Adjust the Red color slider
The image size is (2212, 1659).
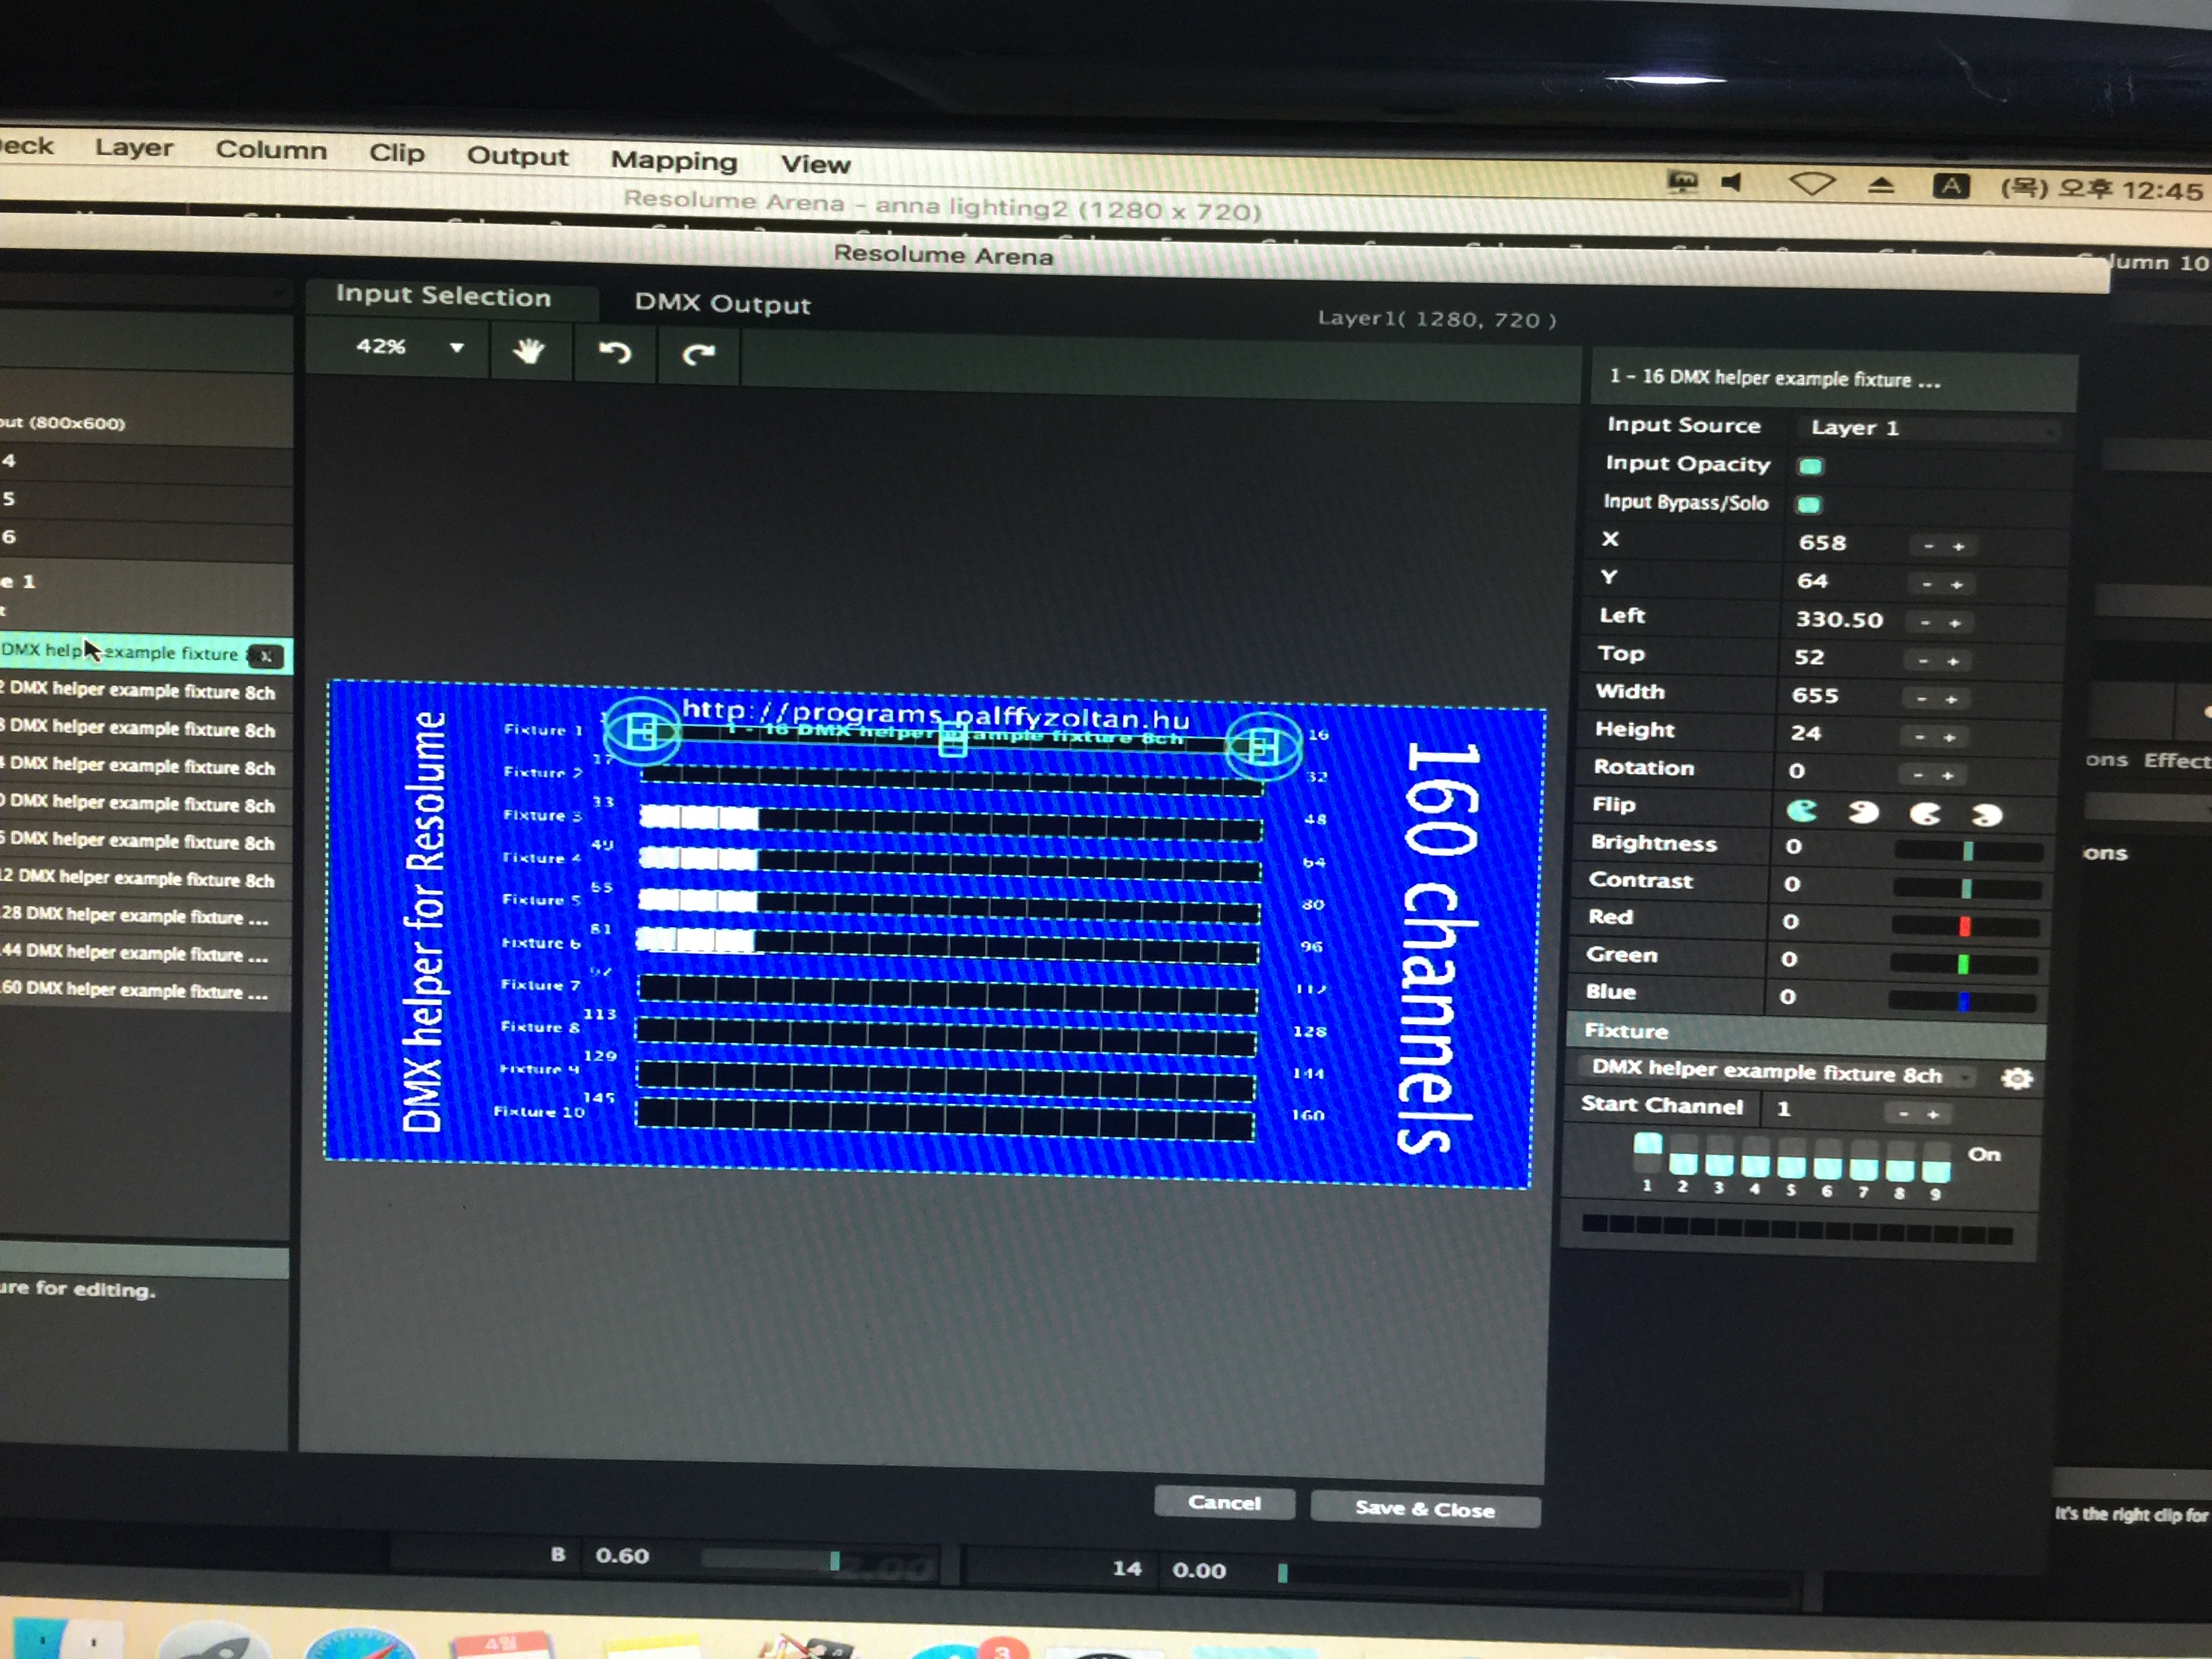pos(1964,926)
